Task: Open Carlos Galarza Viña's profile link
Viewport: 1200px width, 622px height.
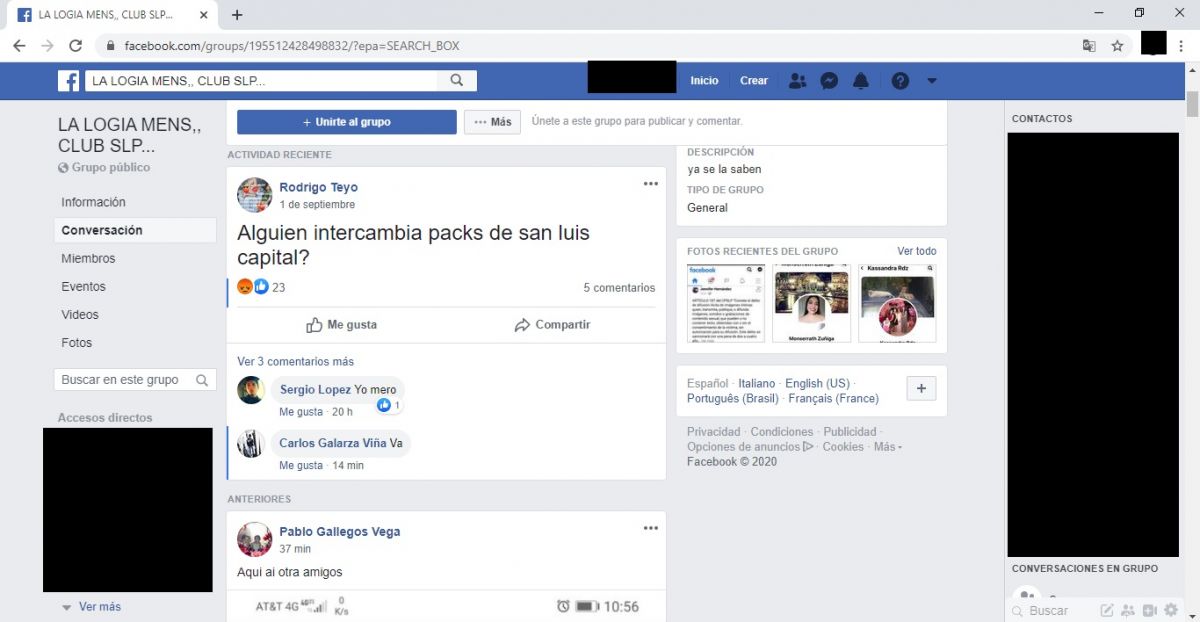Action: coord(333,443)
